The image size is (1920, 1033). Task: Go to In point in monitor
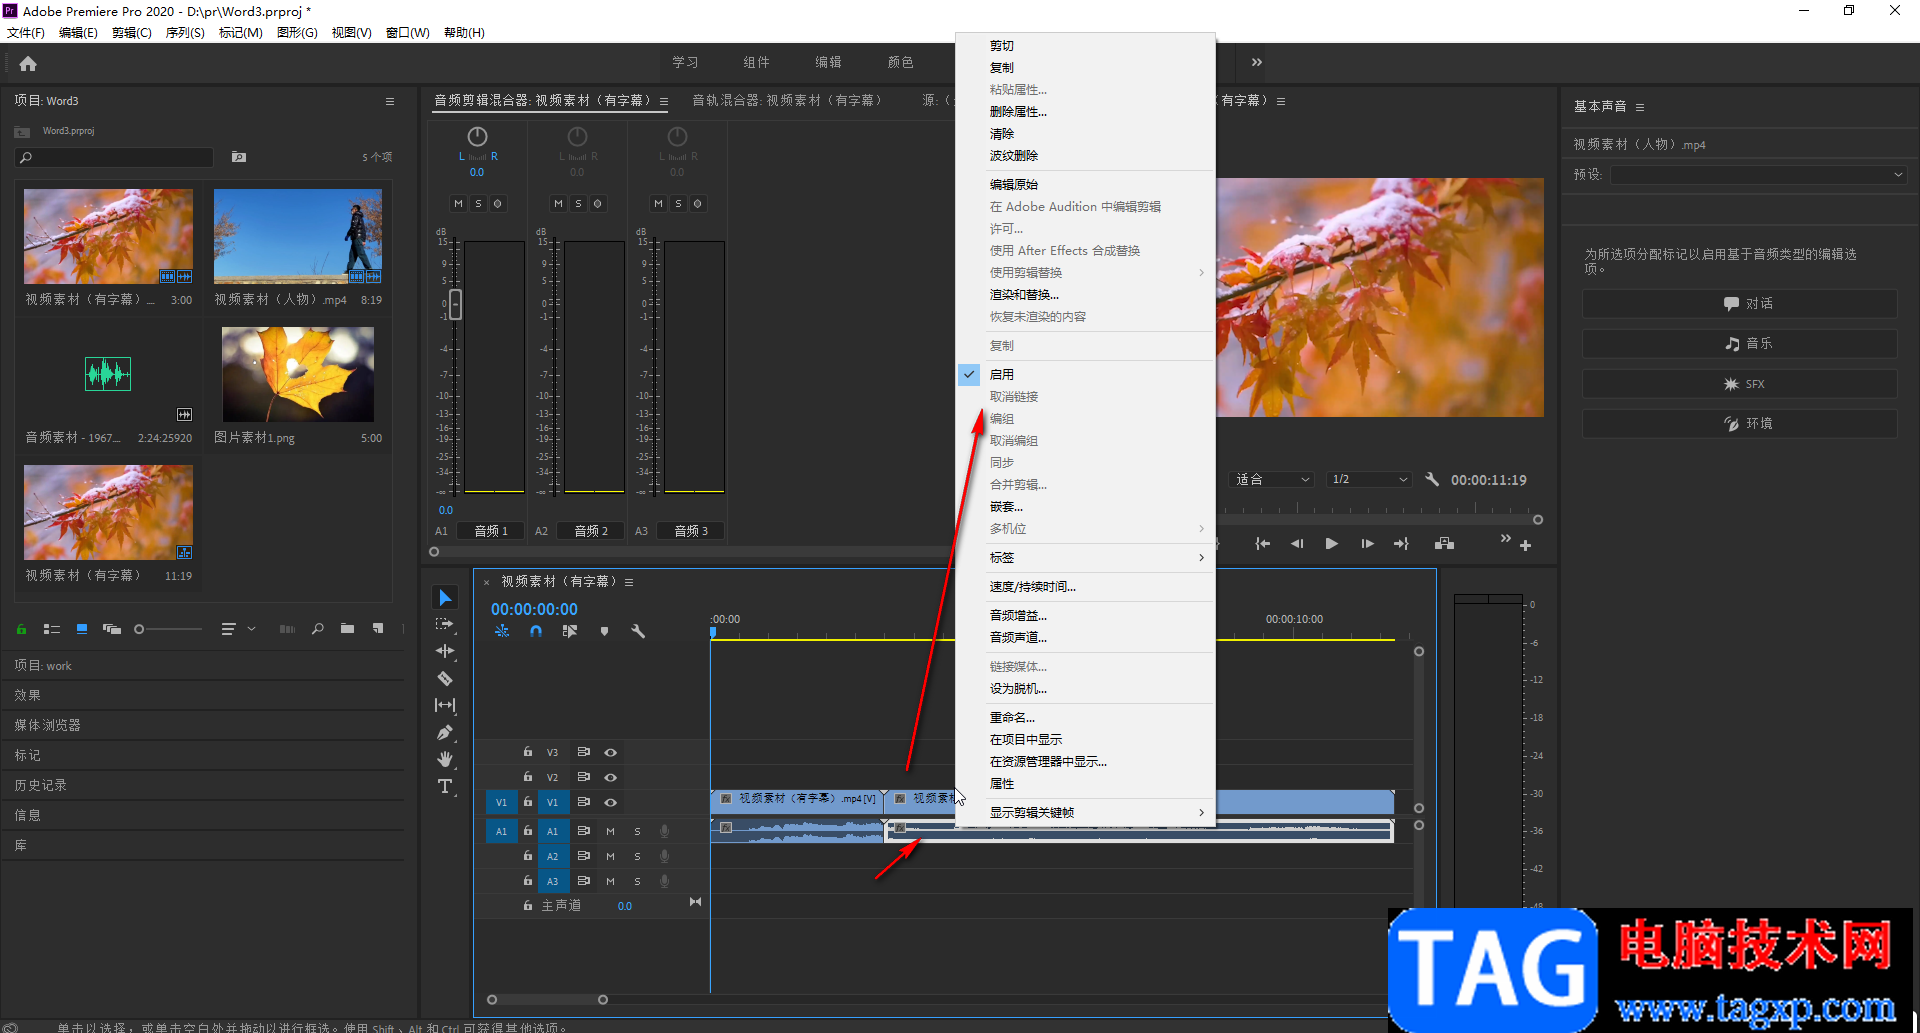tap(1263, 544)
